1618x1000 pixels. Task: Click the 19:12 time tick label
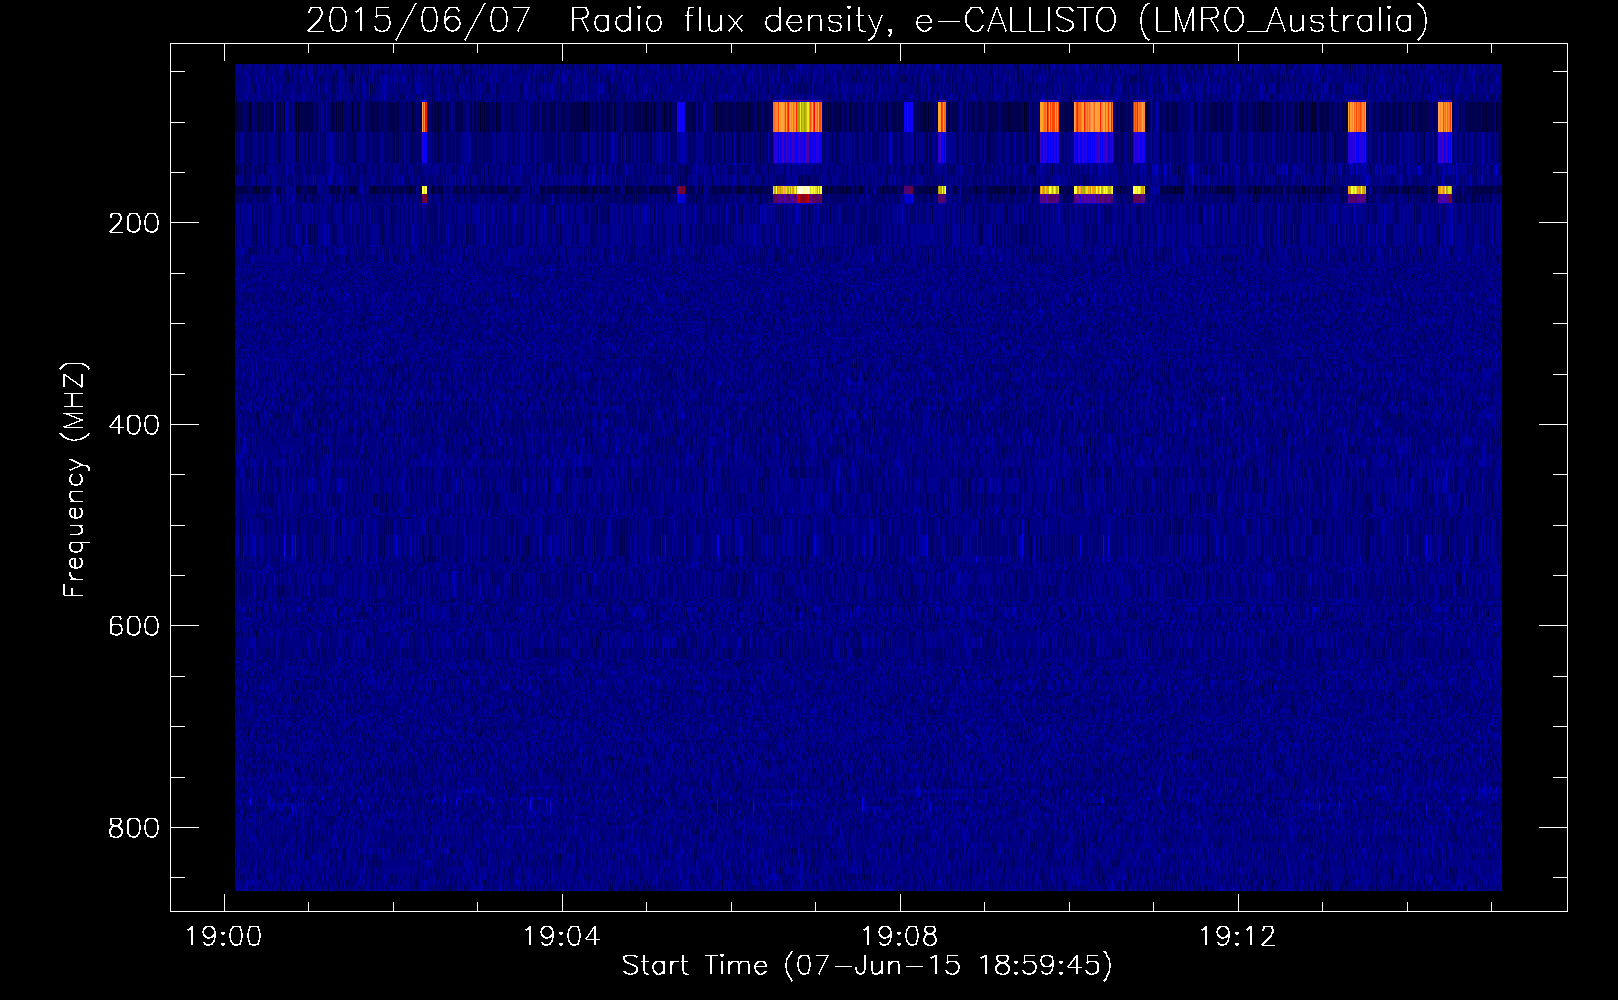1237,937
